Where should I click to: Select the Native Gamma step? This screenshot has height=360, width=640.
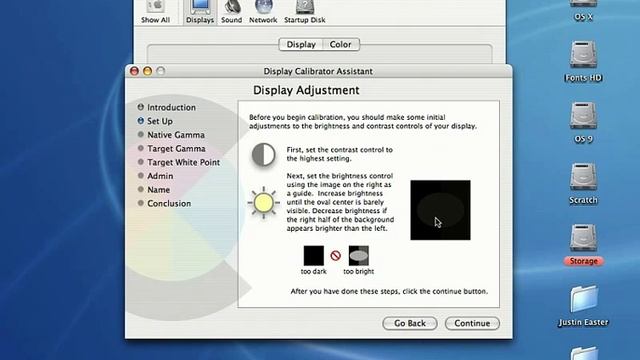171,135
